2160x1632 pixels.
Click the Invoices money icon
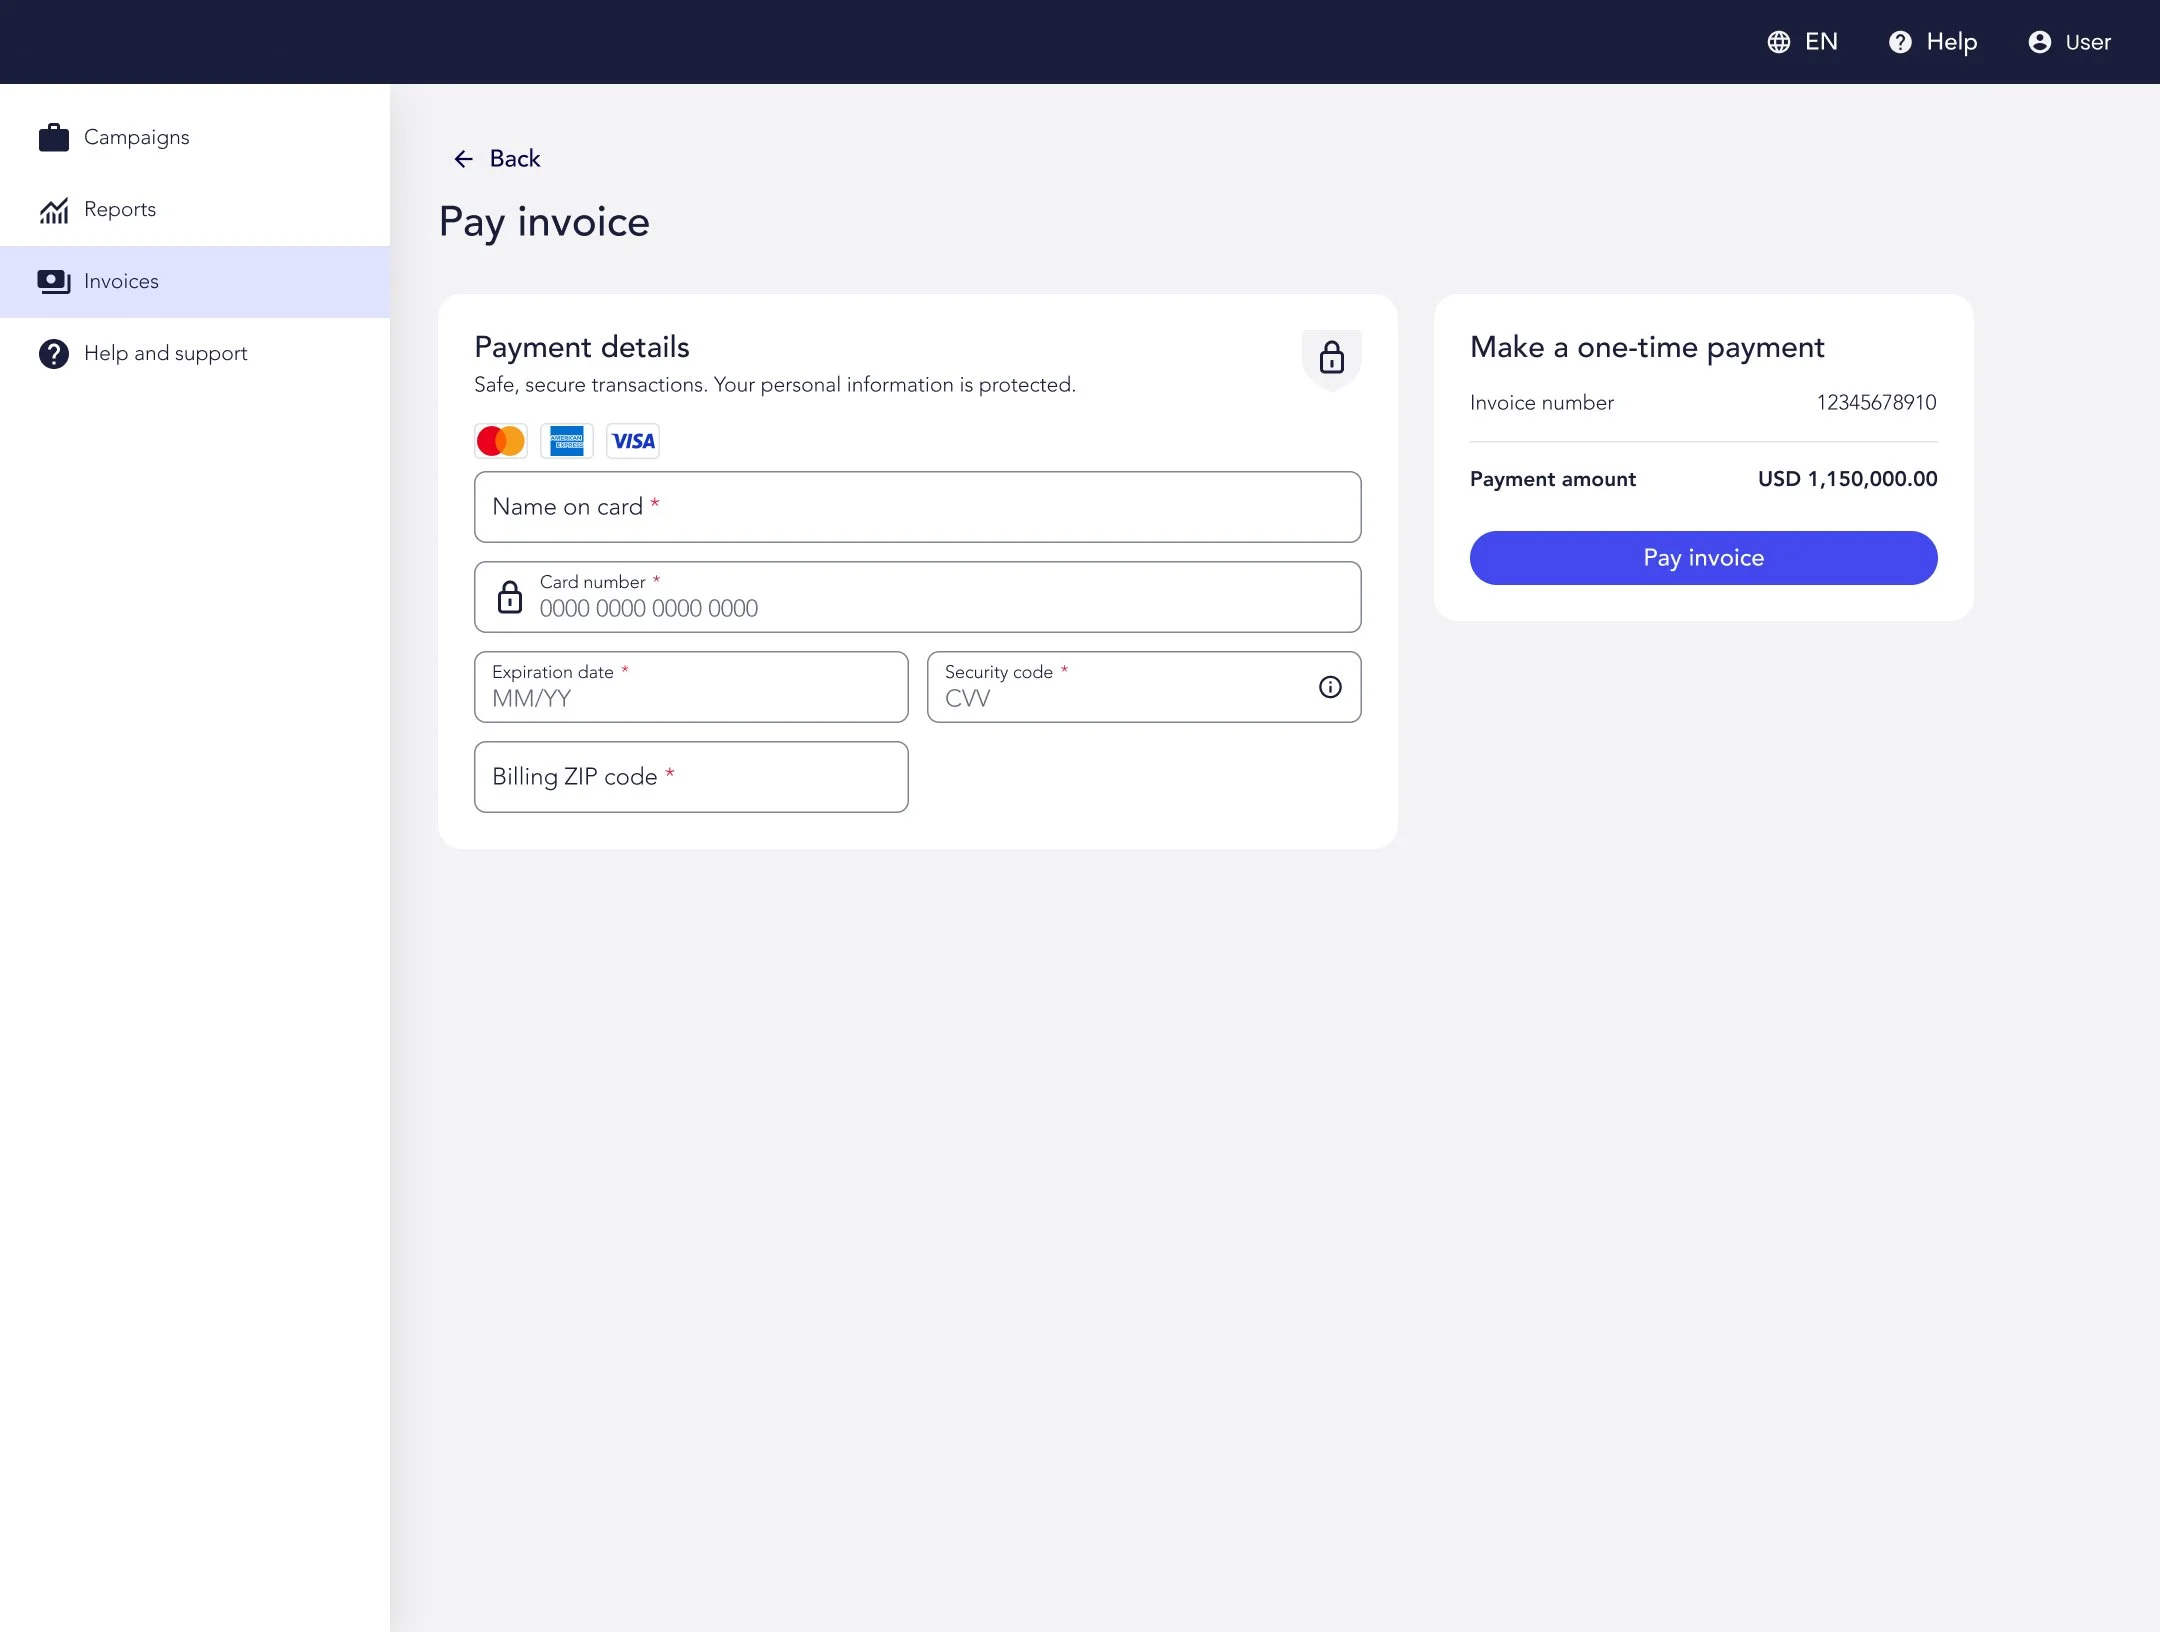(x=54, y=281)
